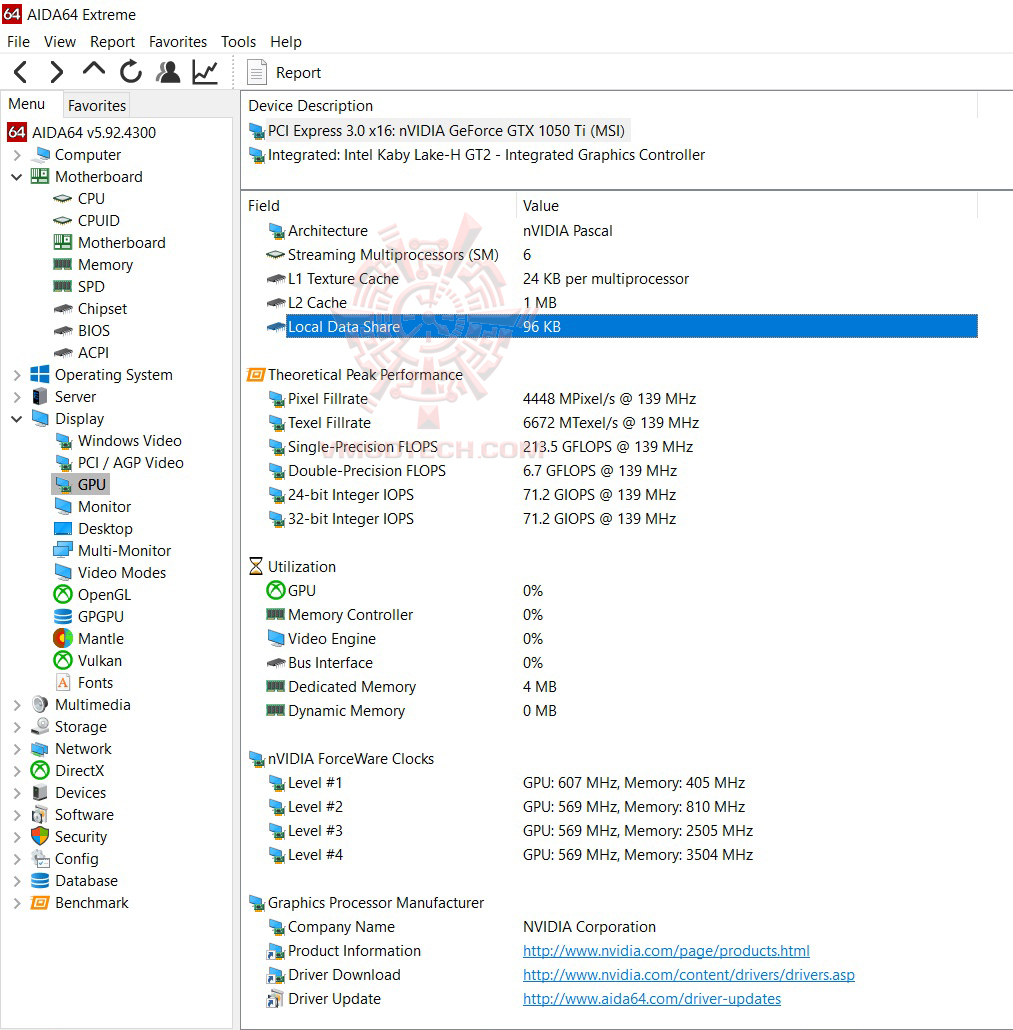Expand the Computer tree node
The image size is (1013, 1030).
(17, 155)
